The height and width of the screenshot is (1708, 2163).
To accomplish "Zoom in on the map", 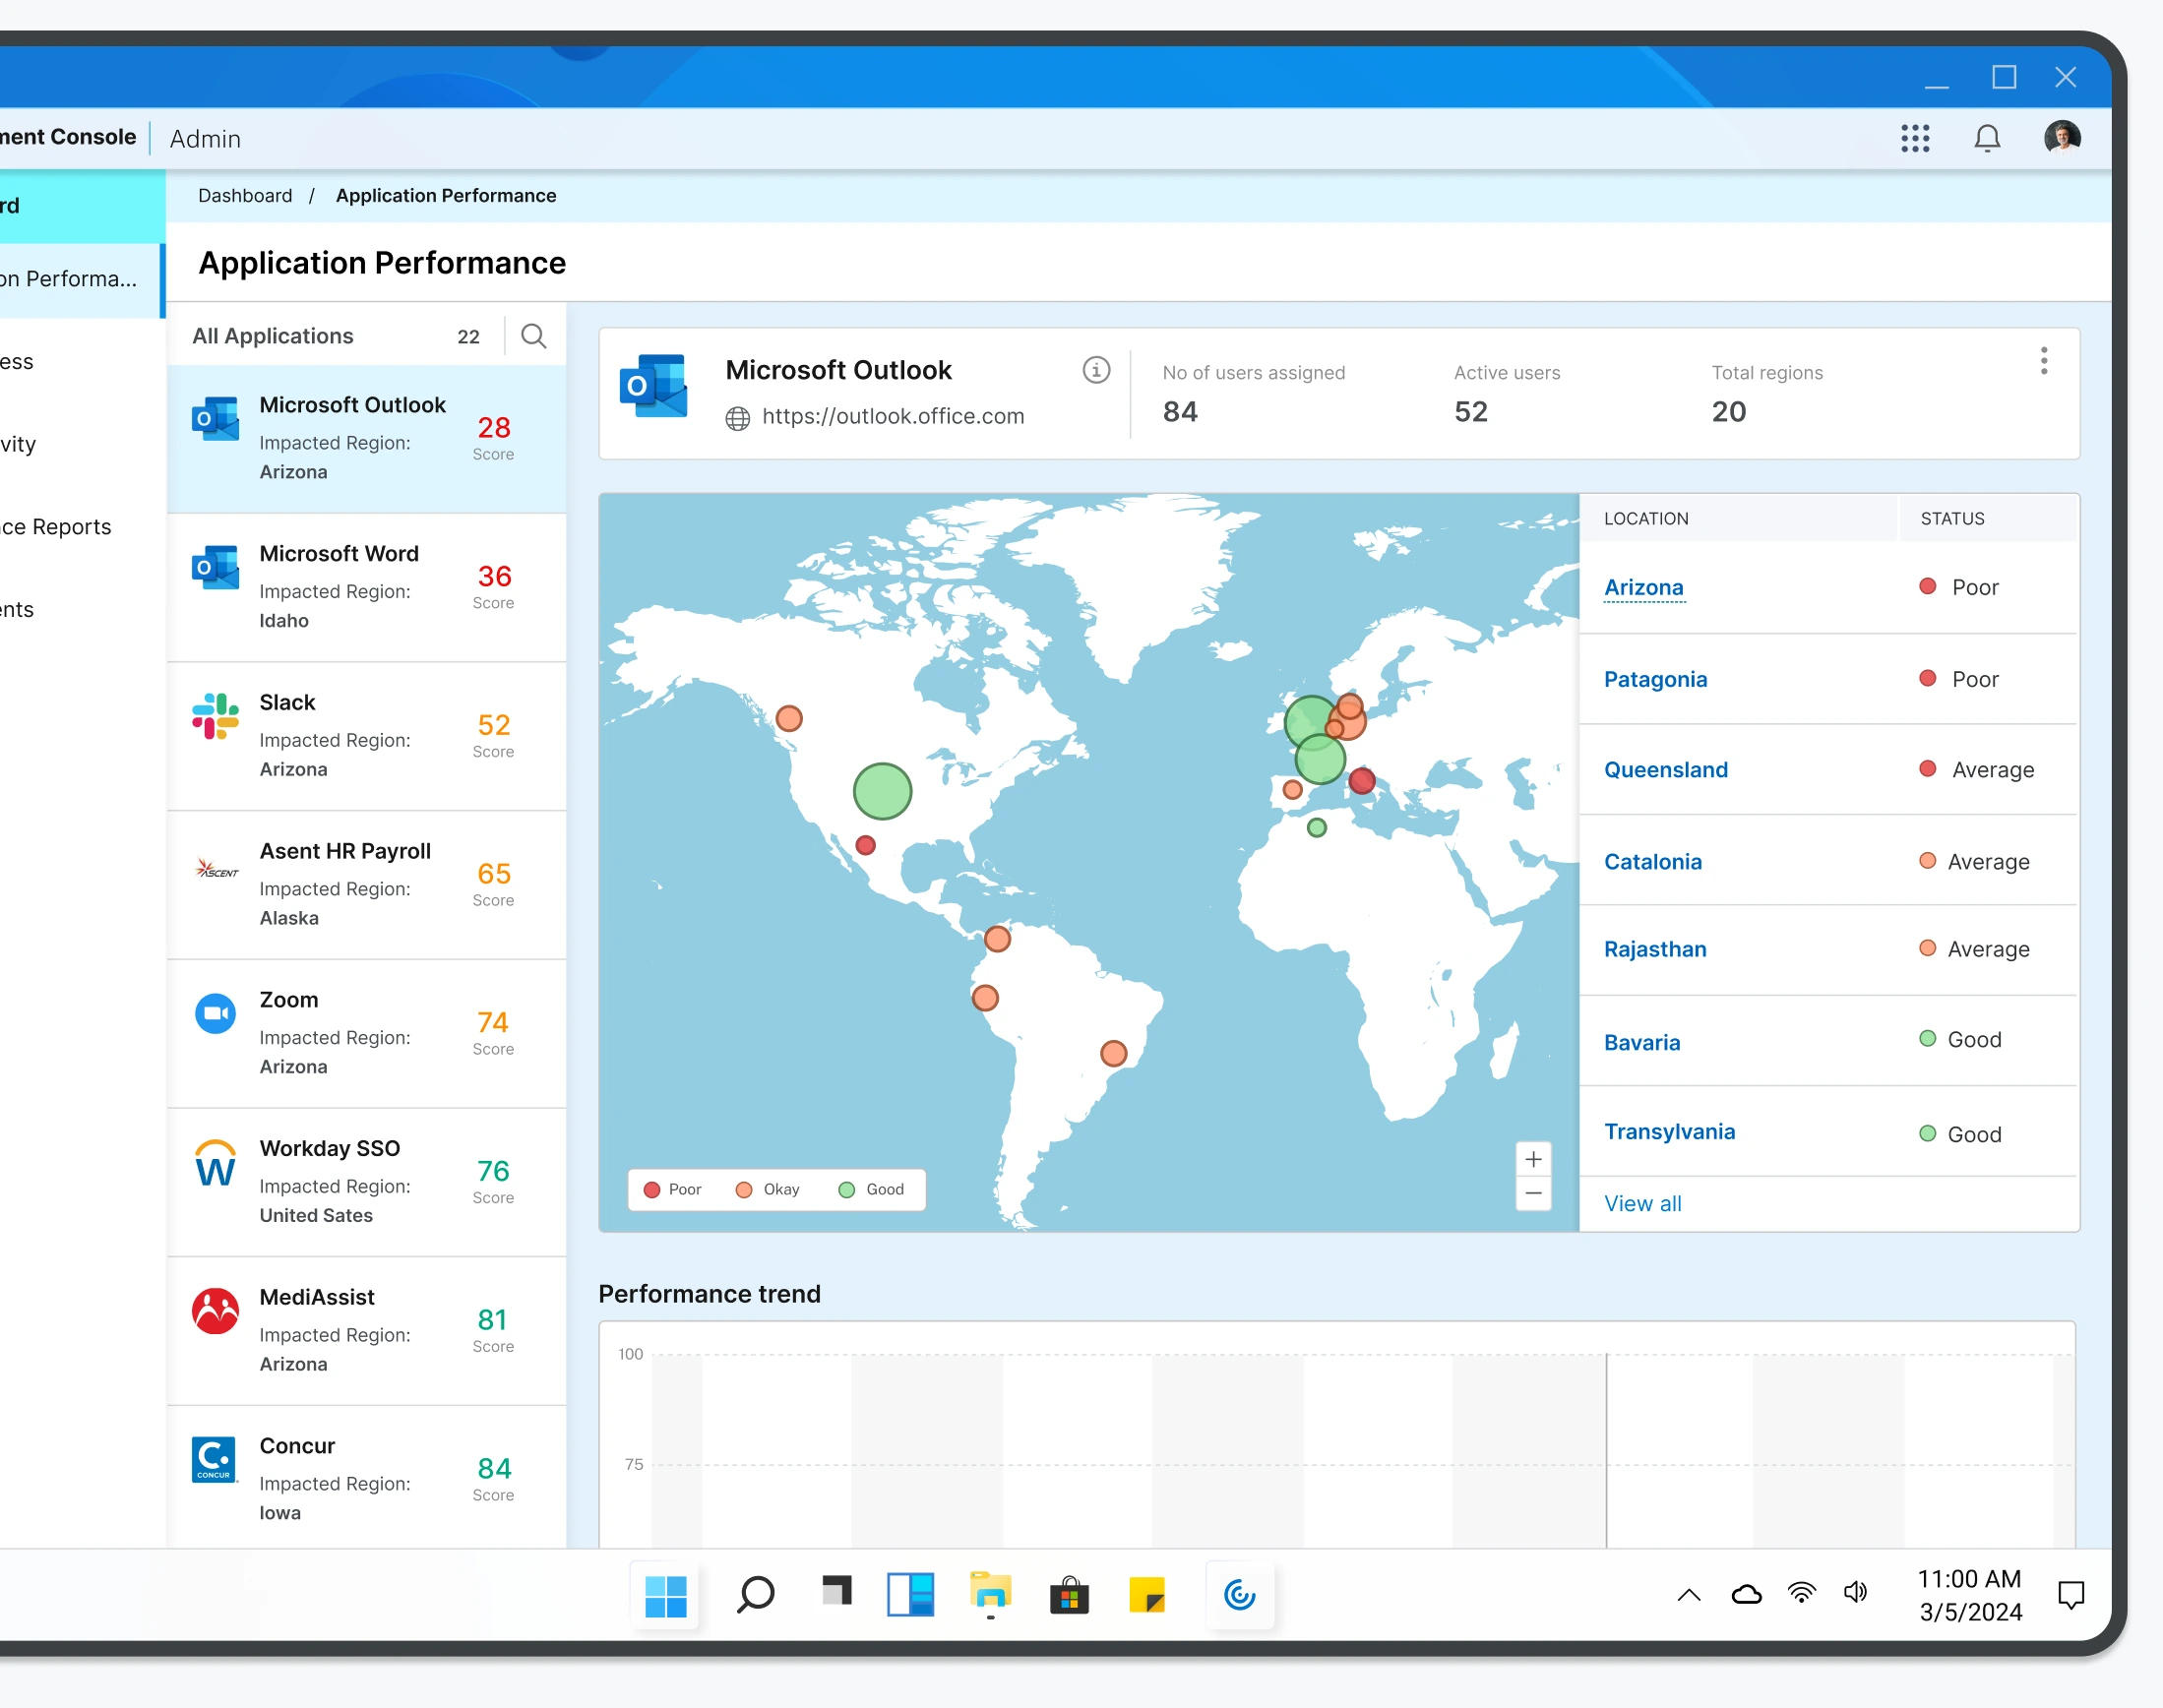I will pyautogui.click(x=1533, y=1160).
